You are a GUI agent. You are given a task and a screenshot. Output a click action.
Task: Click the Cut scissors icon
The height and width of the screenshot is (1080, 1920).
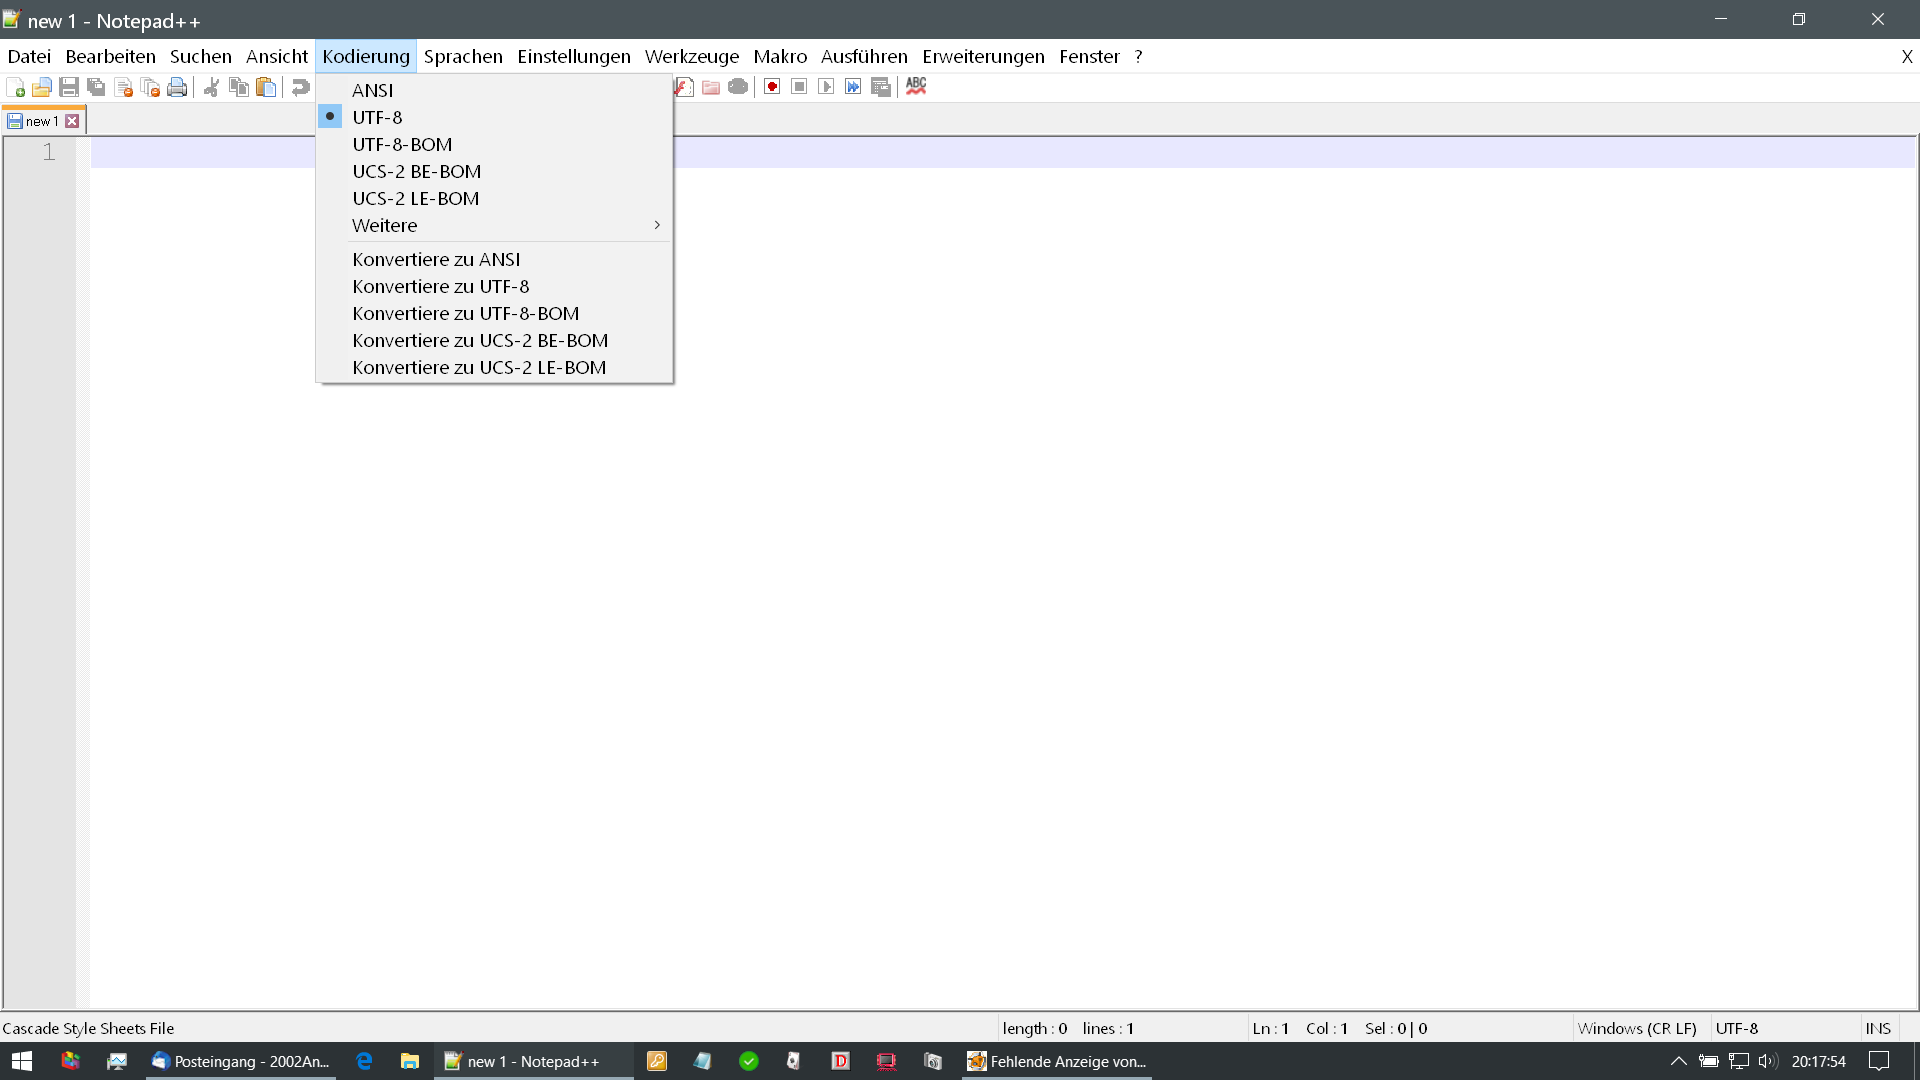pos(211,87)
